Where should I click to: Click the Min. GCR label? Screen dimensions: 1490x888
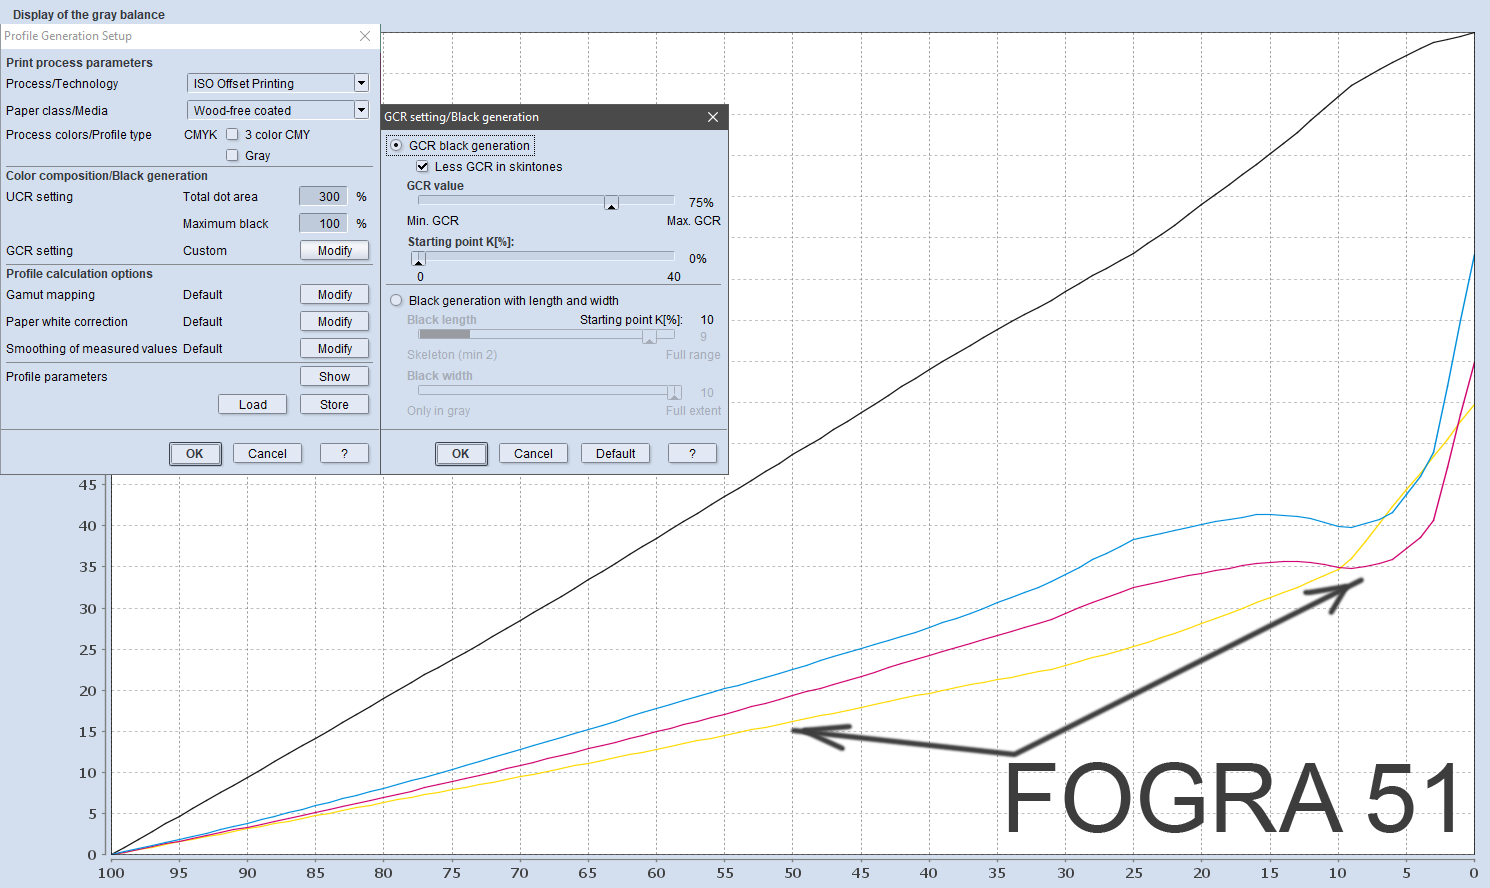click(433, 221)
